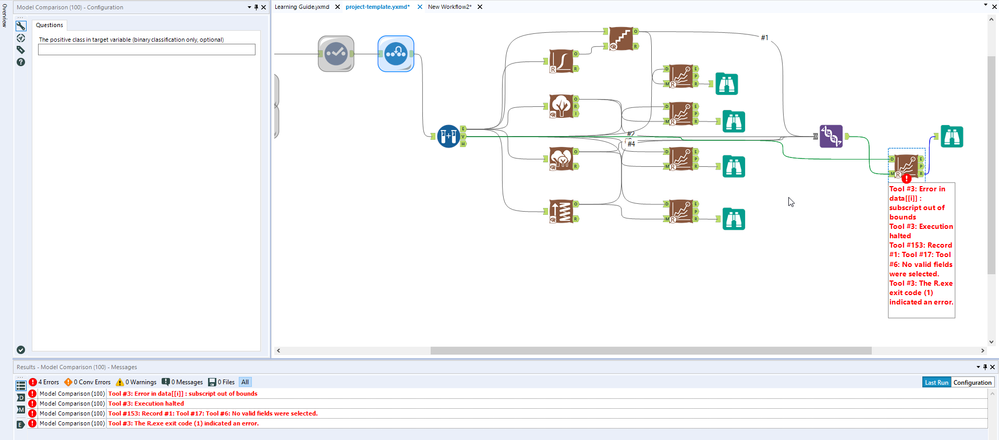Image resolution: width=999 pixels, height=440 pixels.
Task: Select the Logistic Regression tool
Action: [x=561, y=62]
